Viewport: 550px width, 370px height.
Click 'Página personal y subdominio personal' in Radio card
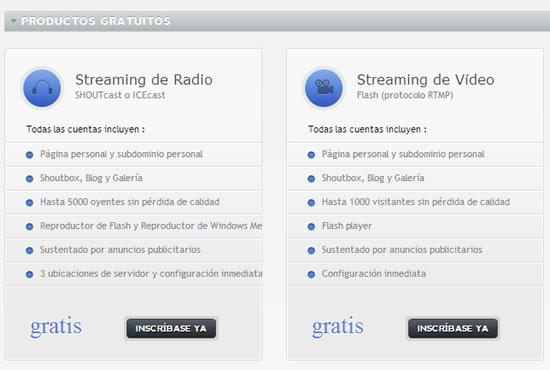(121, 154)
